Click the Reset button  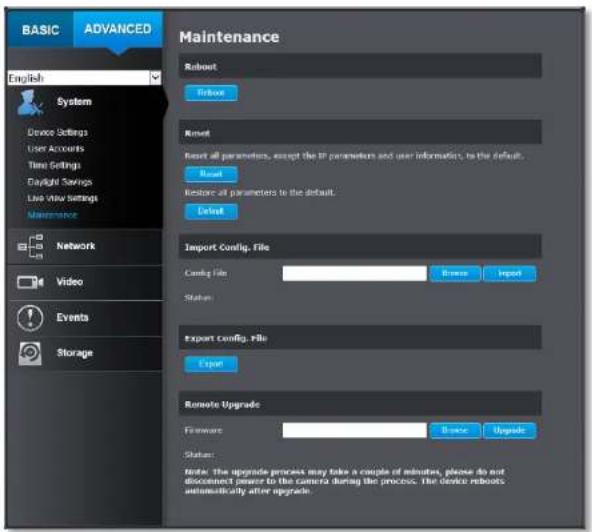tap(211, 174)
